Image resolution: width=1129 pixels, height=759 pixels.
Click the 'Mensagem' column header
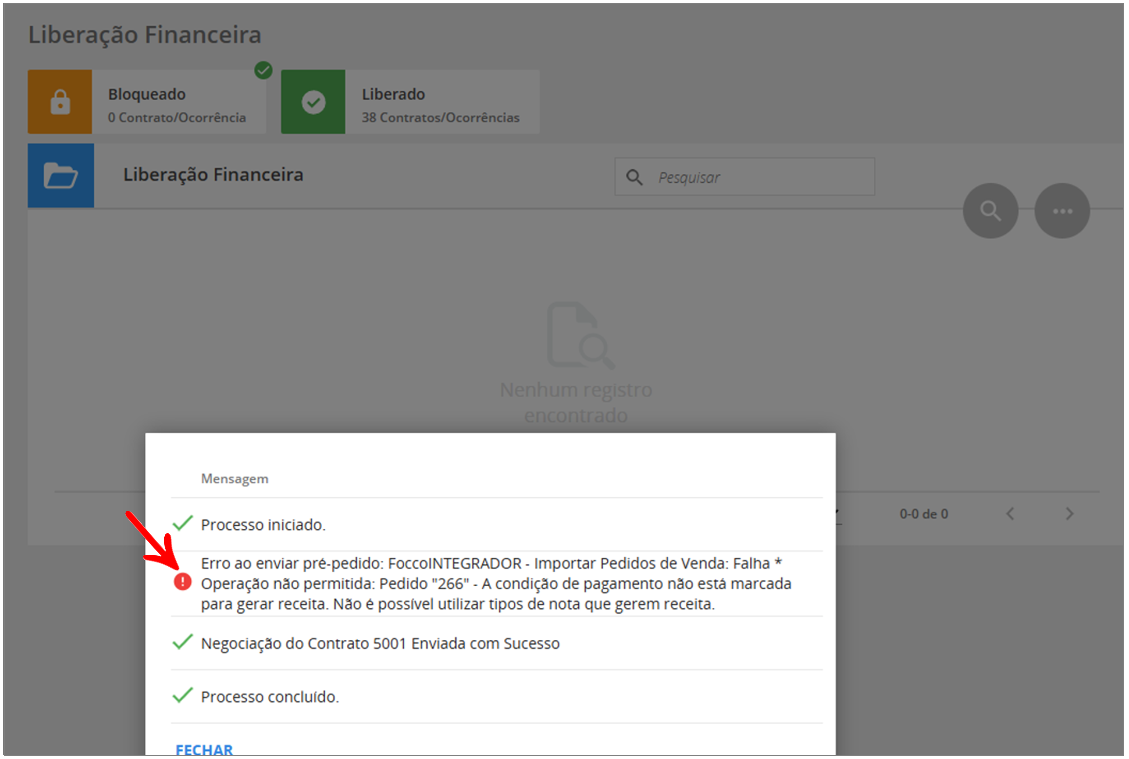pos(235,479)
